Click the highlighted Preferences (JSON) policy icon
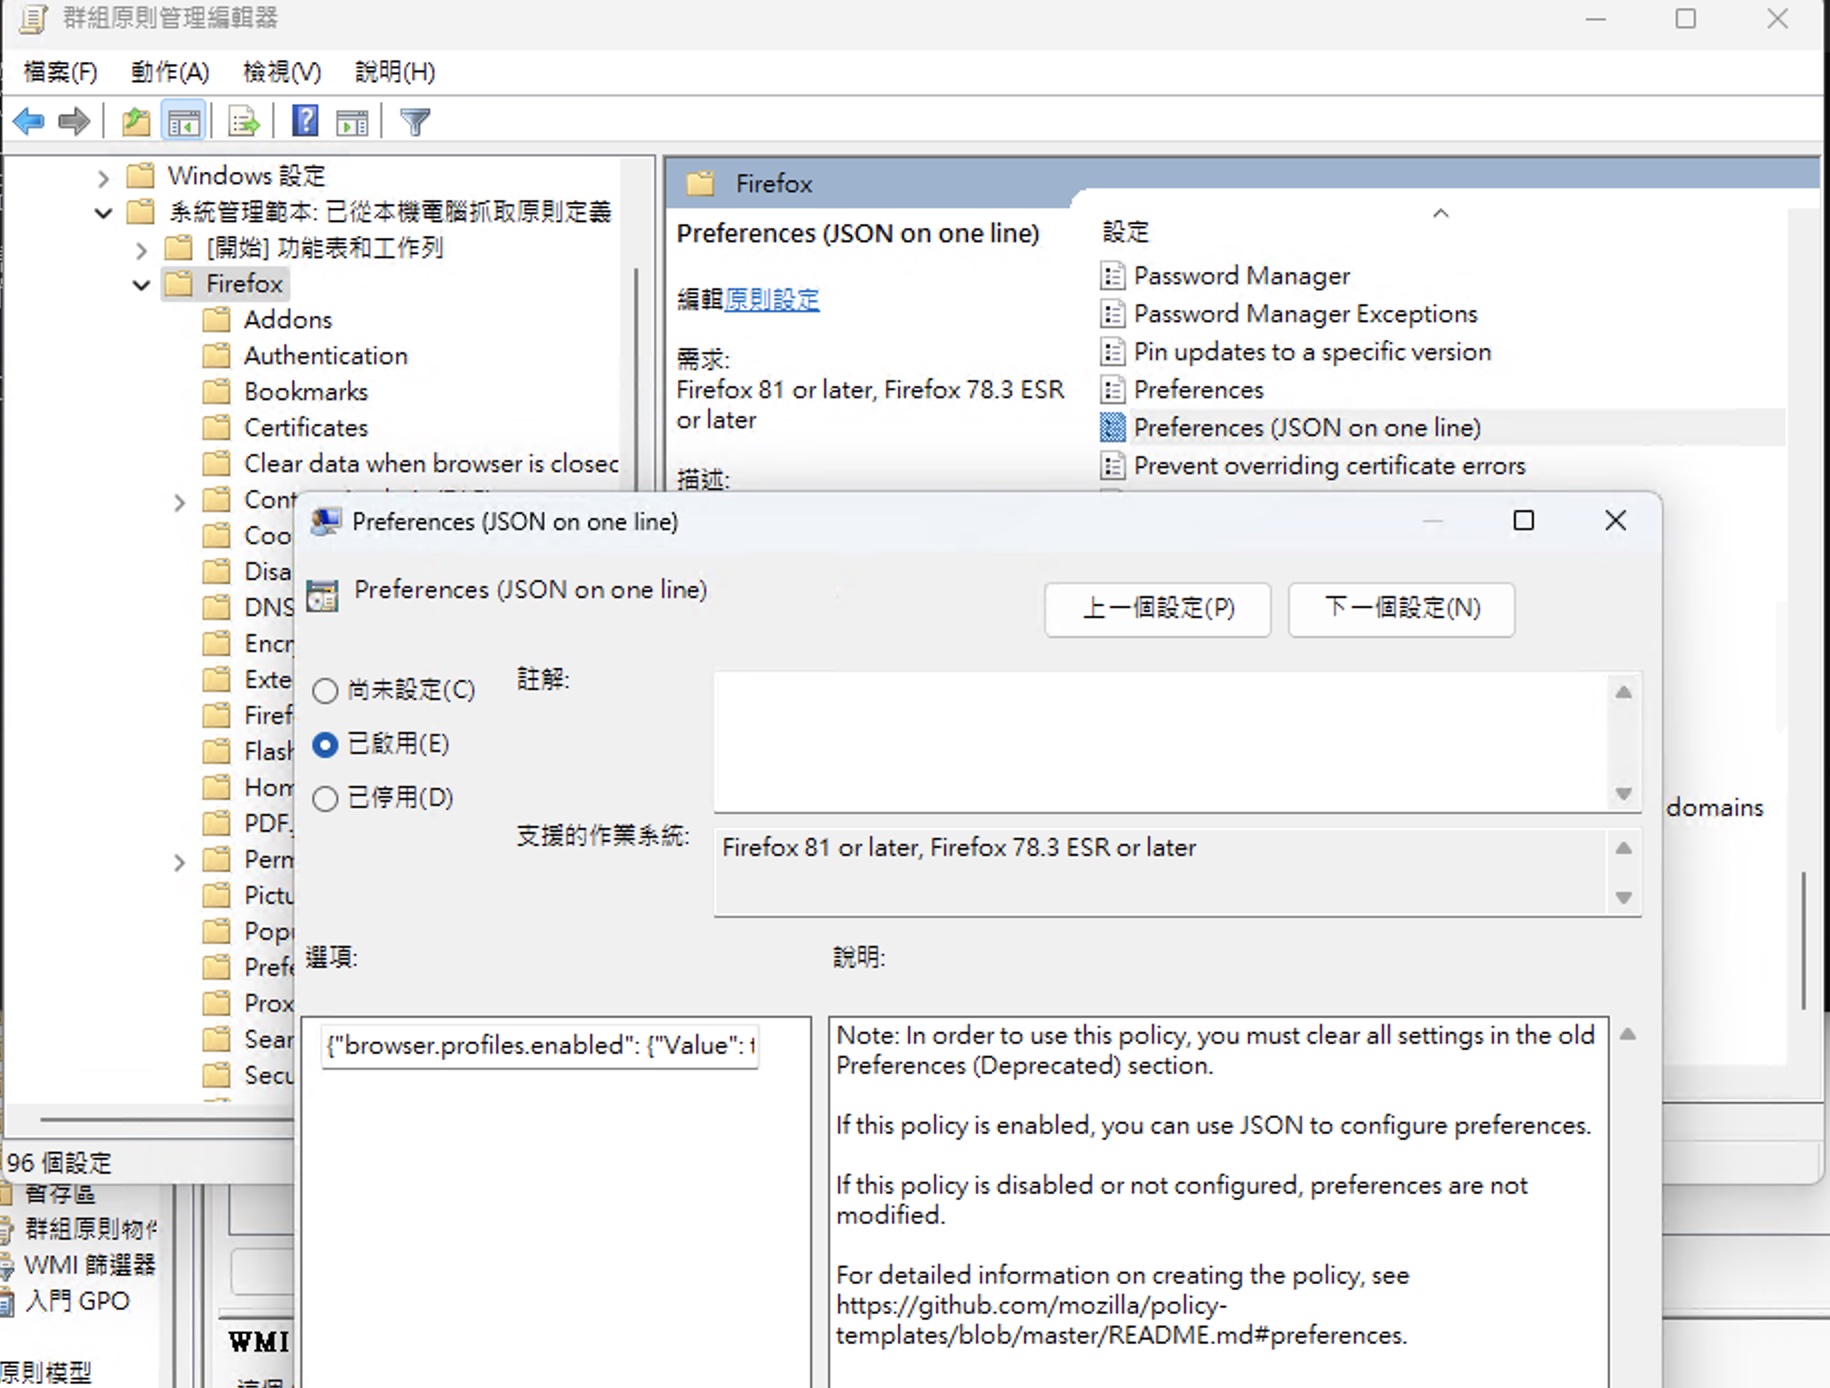 tap(1112, 427)
